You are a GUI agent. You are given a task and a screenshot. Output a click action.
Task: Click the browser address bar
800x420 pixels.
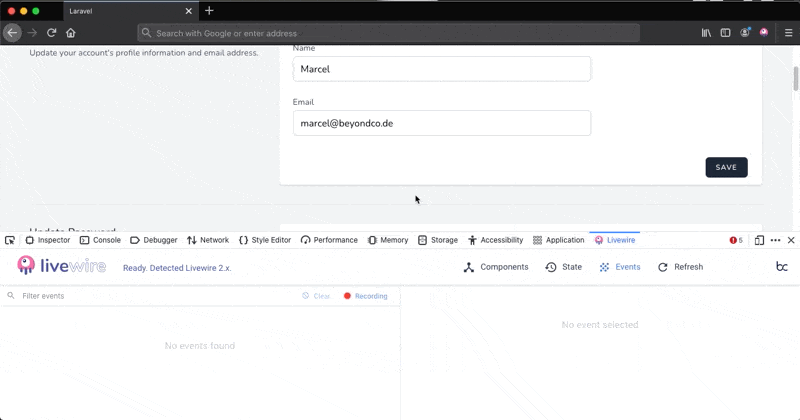click(388, 33)
